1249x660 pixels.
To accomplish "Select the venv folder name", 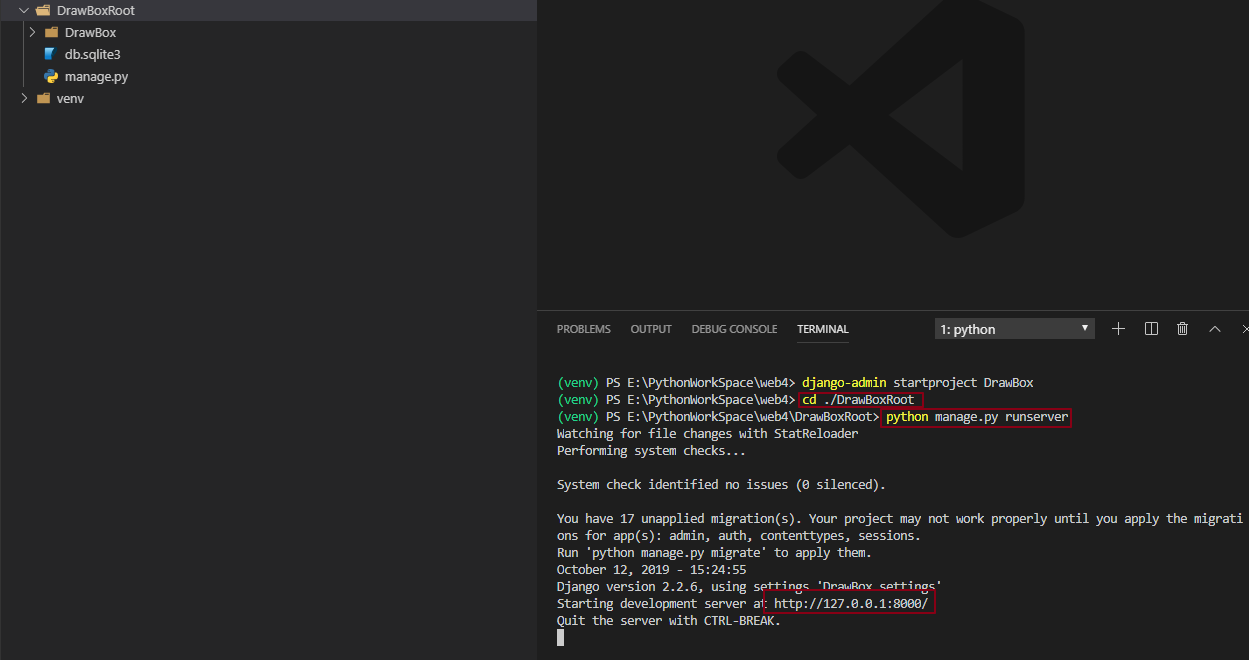I will point(70,98).
